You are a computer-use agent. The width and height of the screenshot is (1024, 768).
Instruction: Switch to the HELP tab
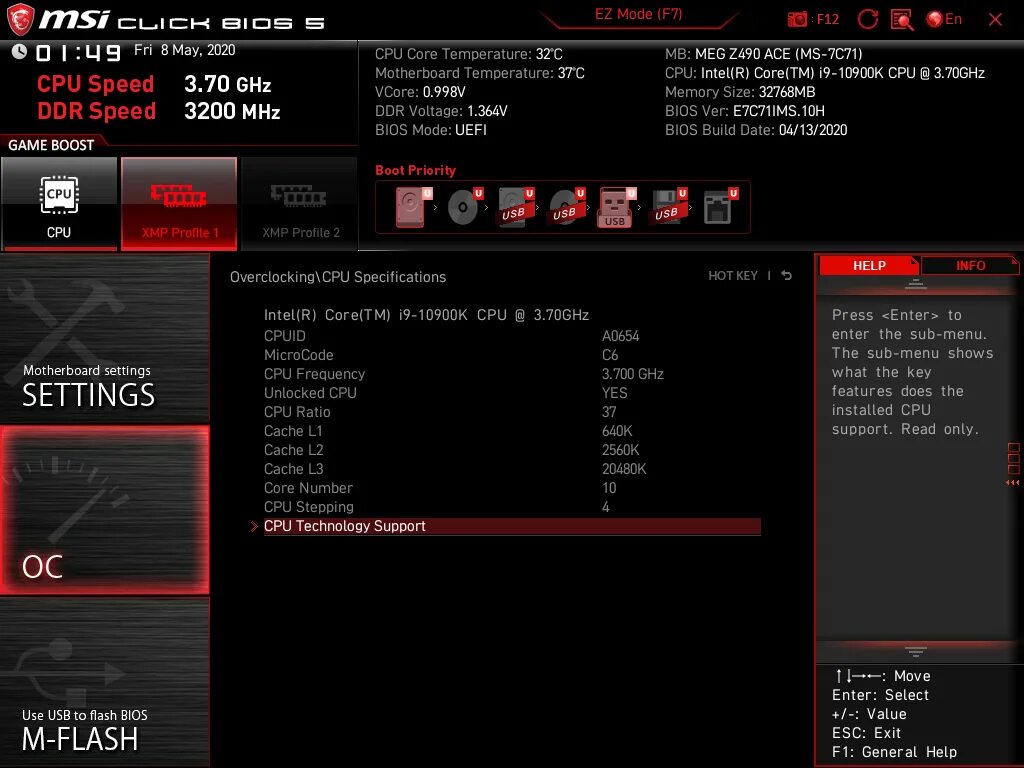[x=869, y=265]
